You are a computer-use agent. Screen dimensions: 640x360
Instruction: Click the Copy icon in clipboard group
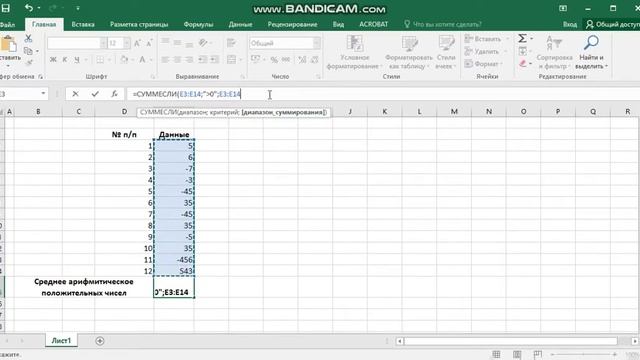tap(28, 51)
